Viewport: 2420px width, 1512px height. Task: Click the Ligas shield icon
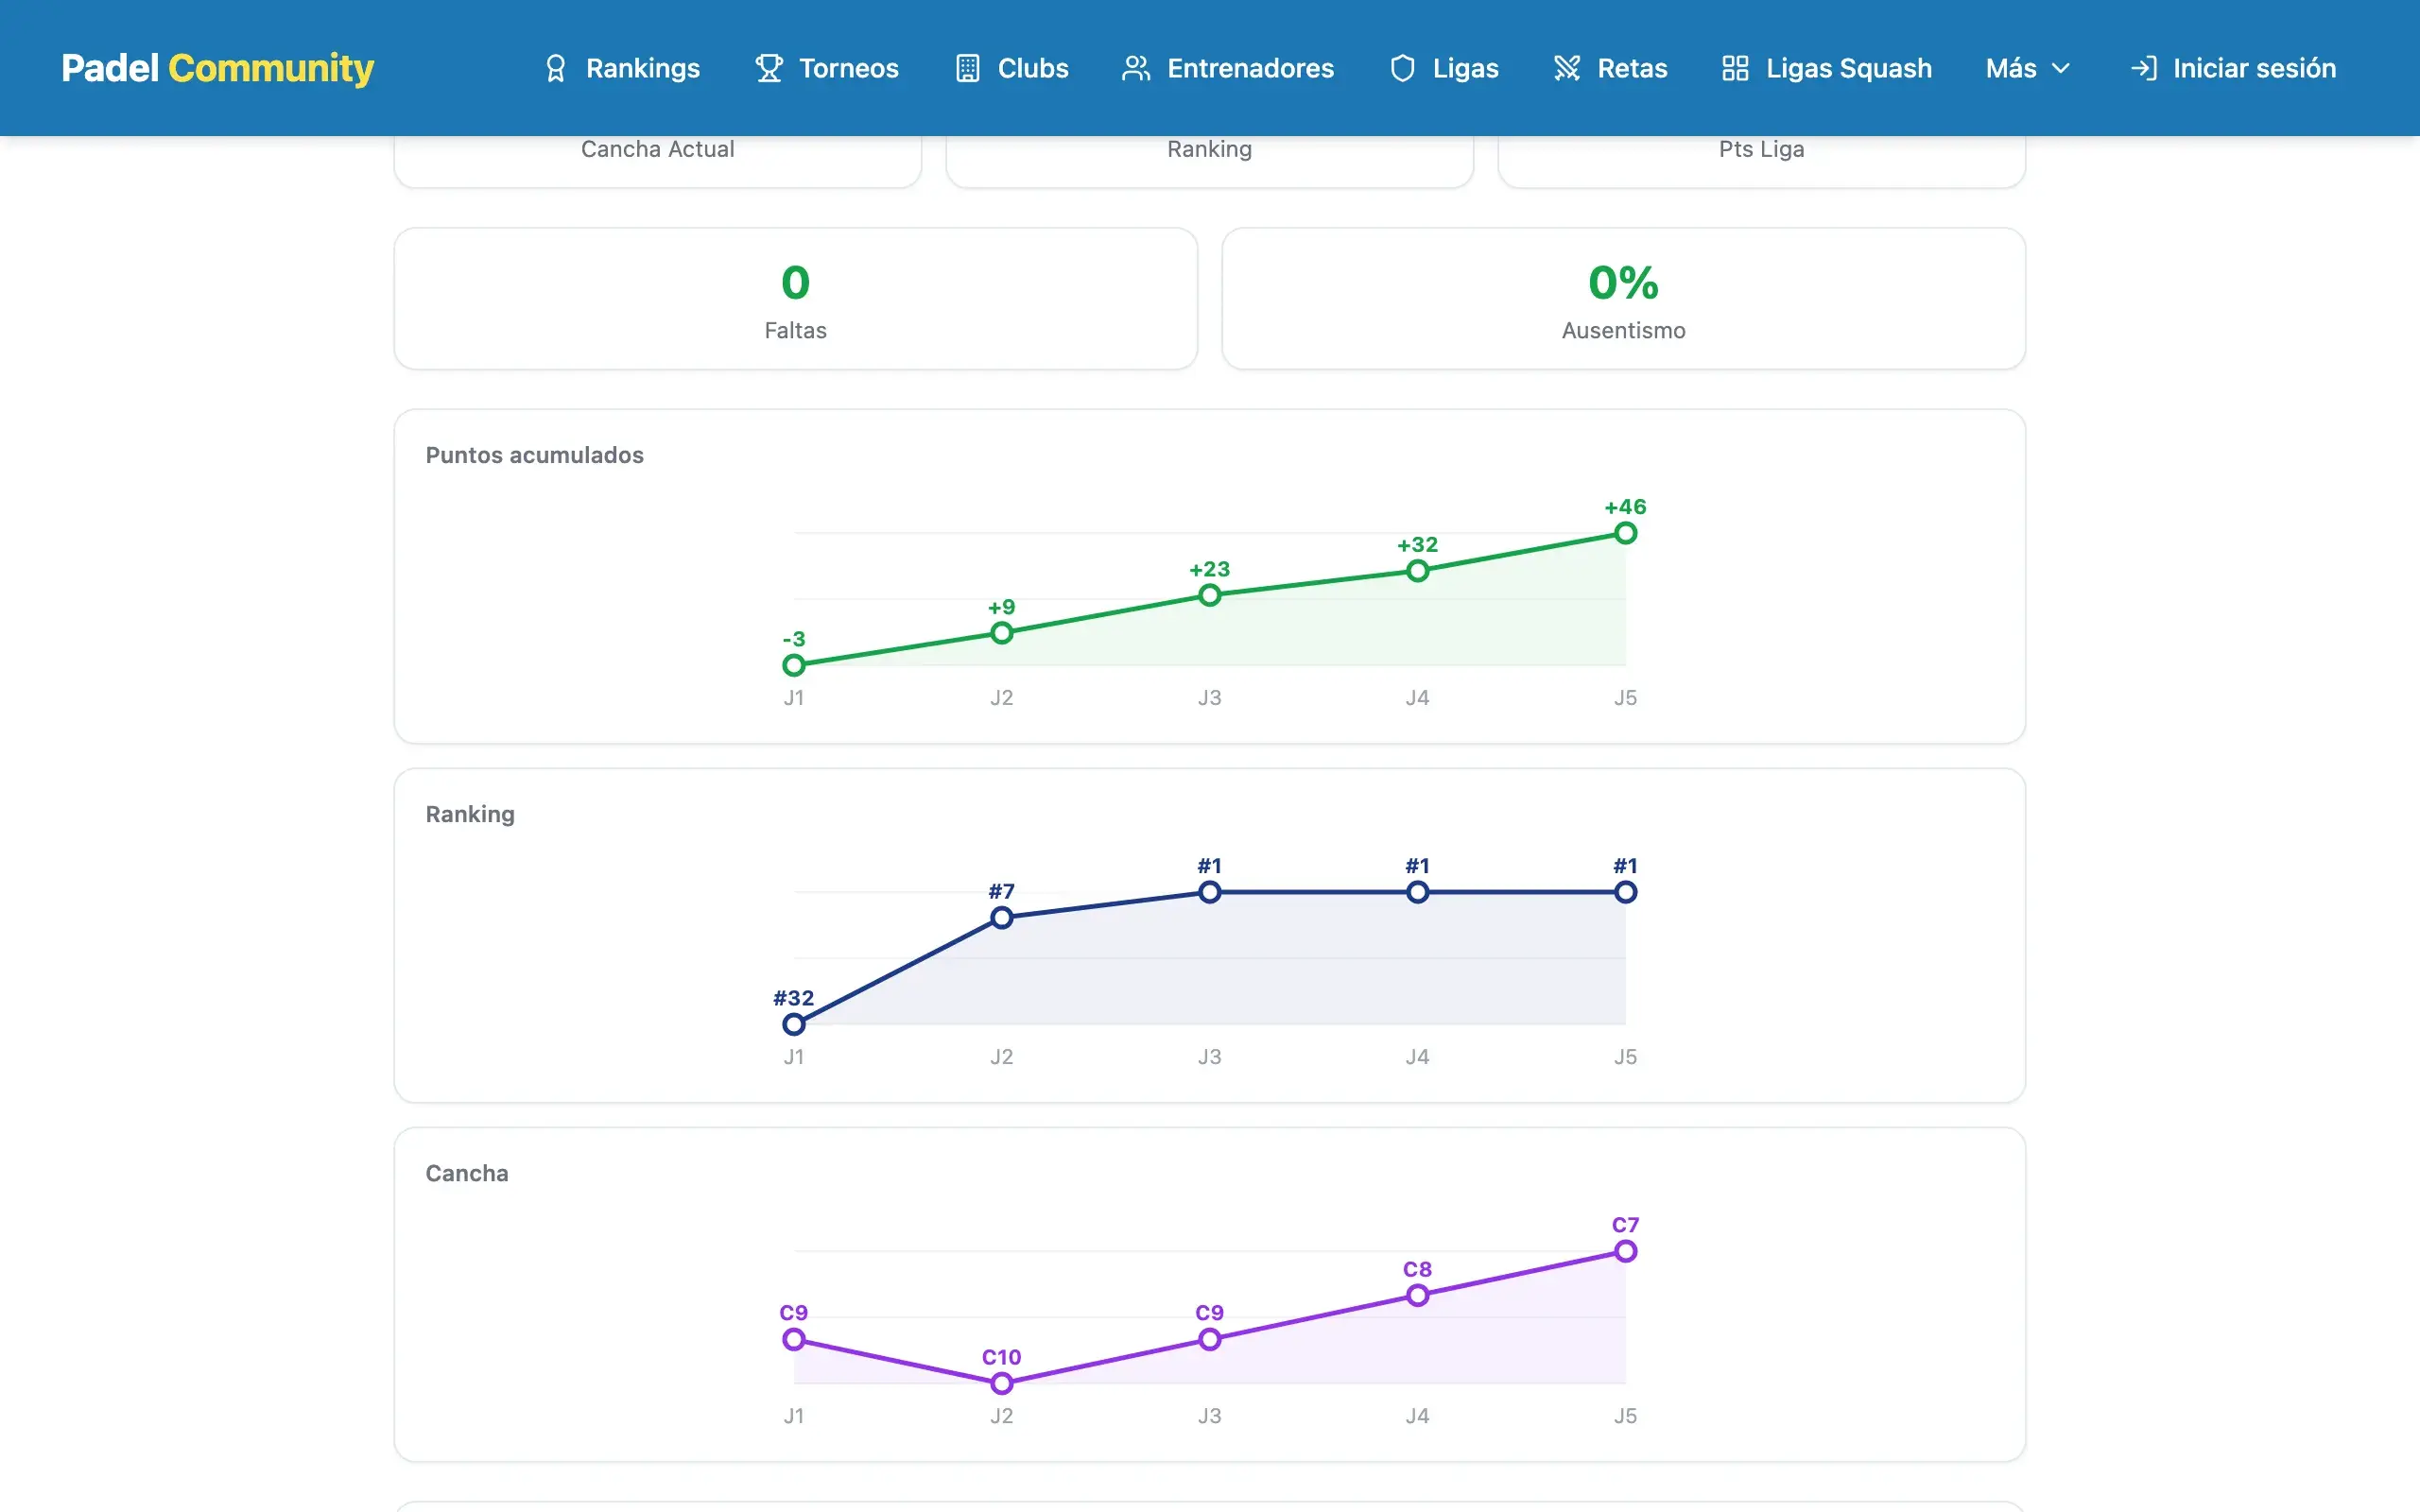pyautogui.click(x=1402, y=68)
